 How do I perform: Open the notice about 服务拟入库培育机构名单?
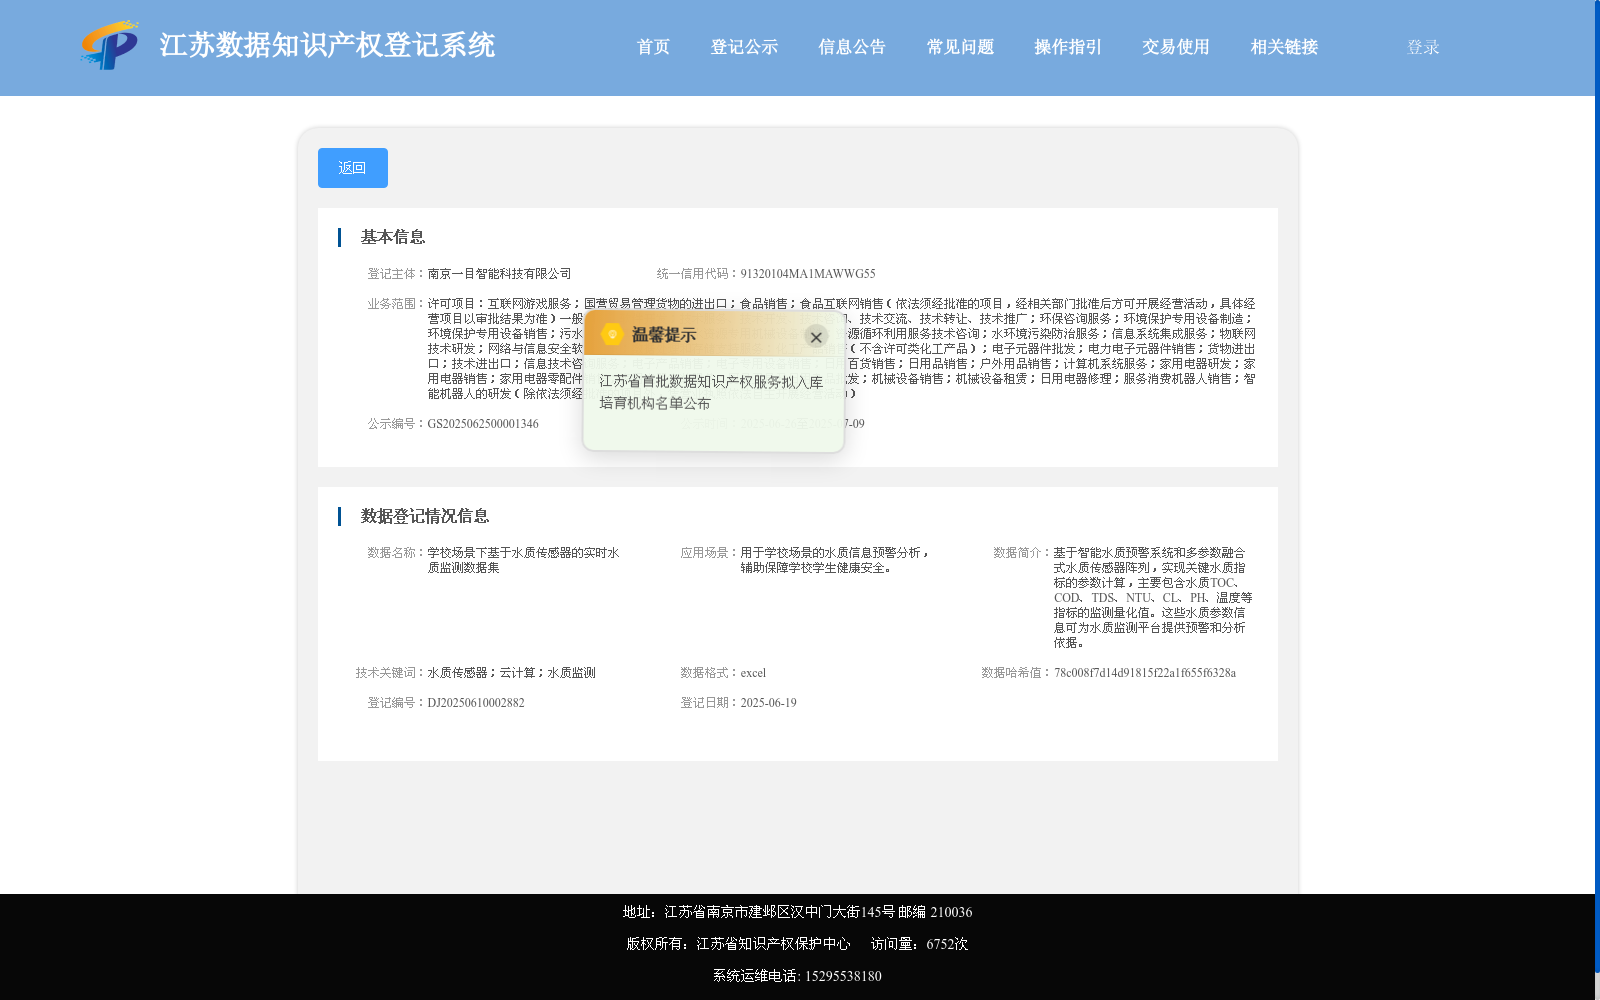tap(711, 392)
